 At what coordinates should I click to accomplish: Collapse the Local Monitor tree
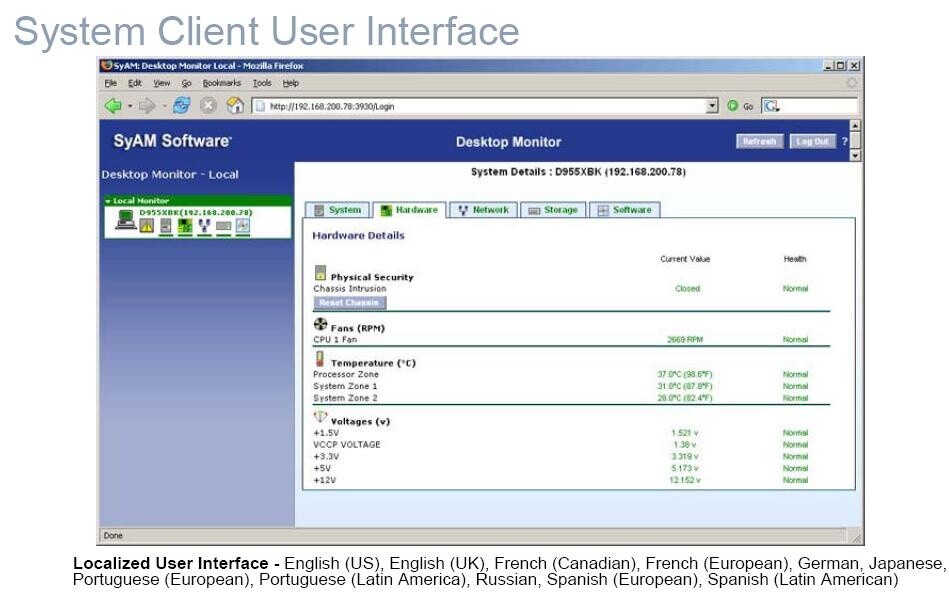coord(108,201)
